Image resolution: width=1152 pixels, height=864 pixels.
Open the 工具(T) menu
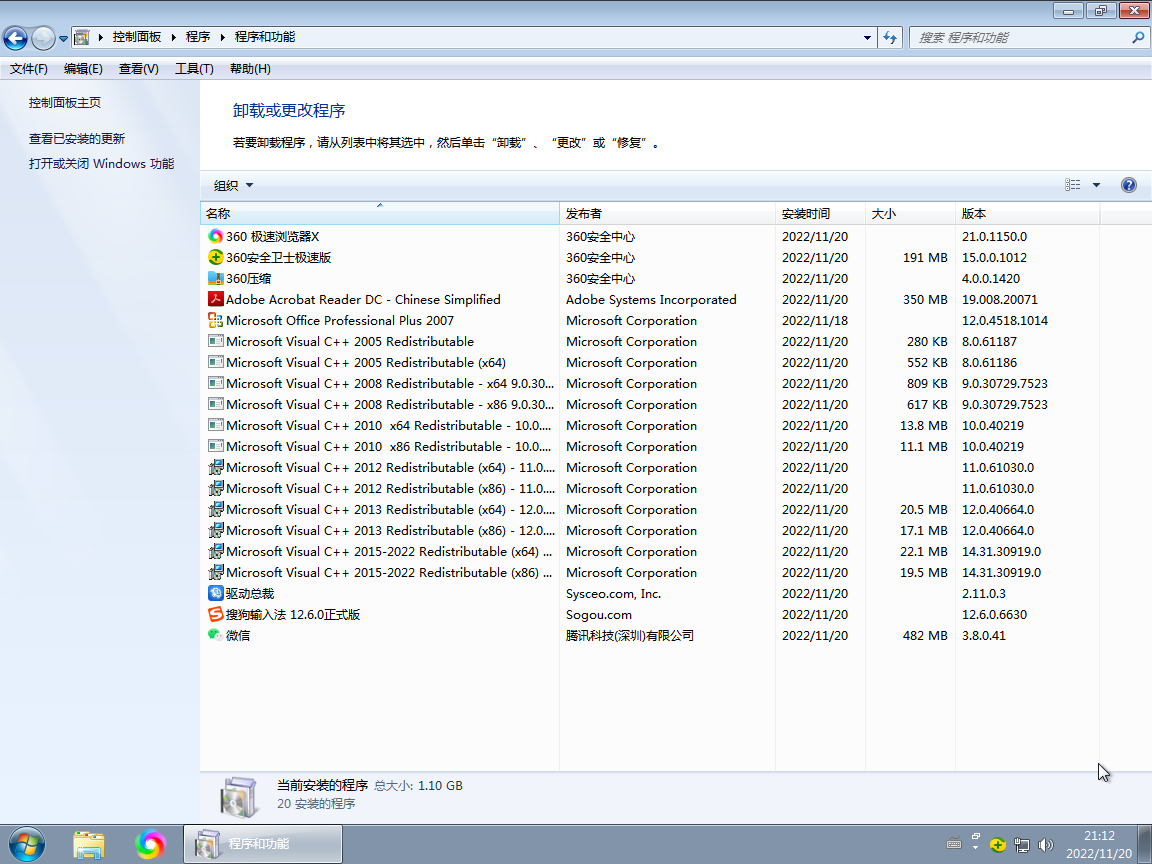[194, 68]
